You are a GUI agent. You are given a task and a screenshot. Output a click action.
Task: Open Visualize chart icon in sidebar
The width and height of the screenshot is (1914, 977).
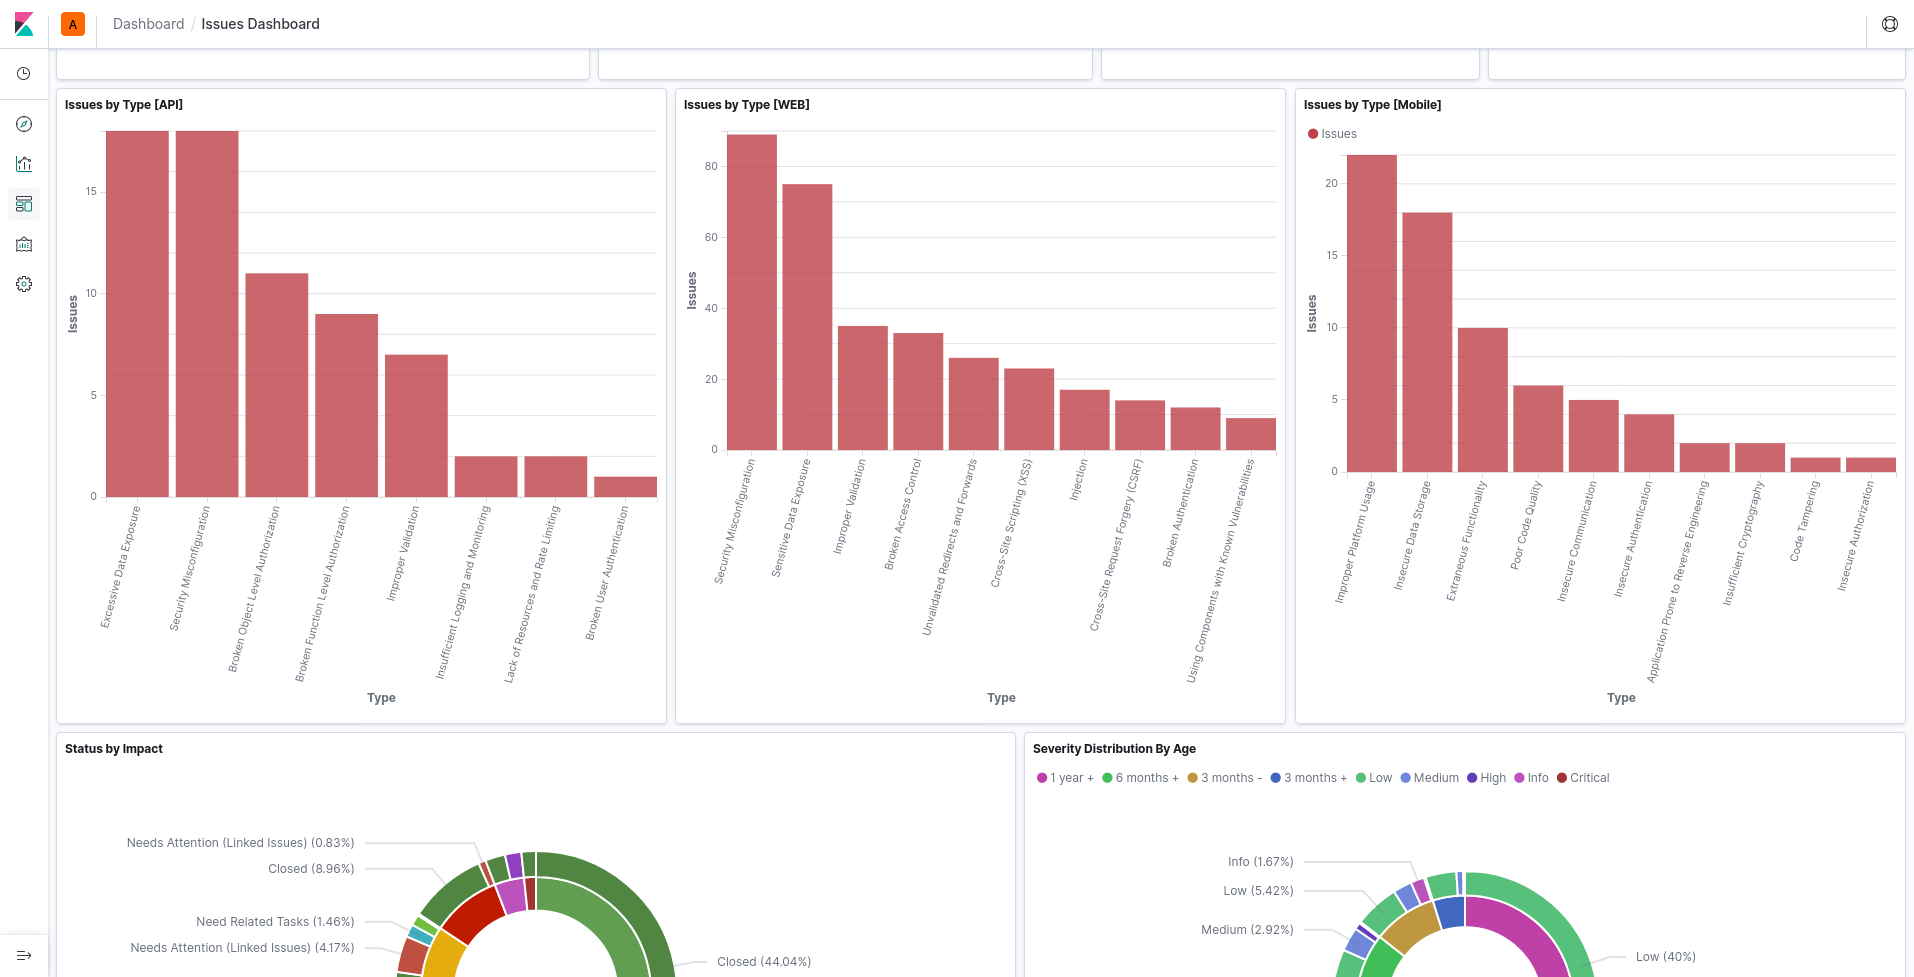click(x=24, y=164)
